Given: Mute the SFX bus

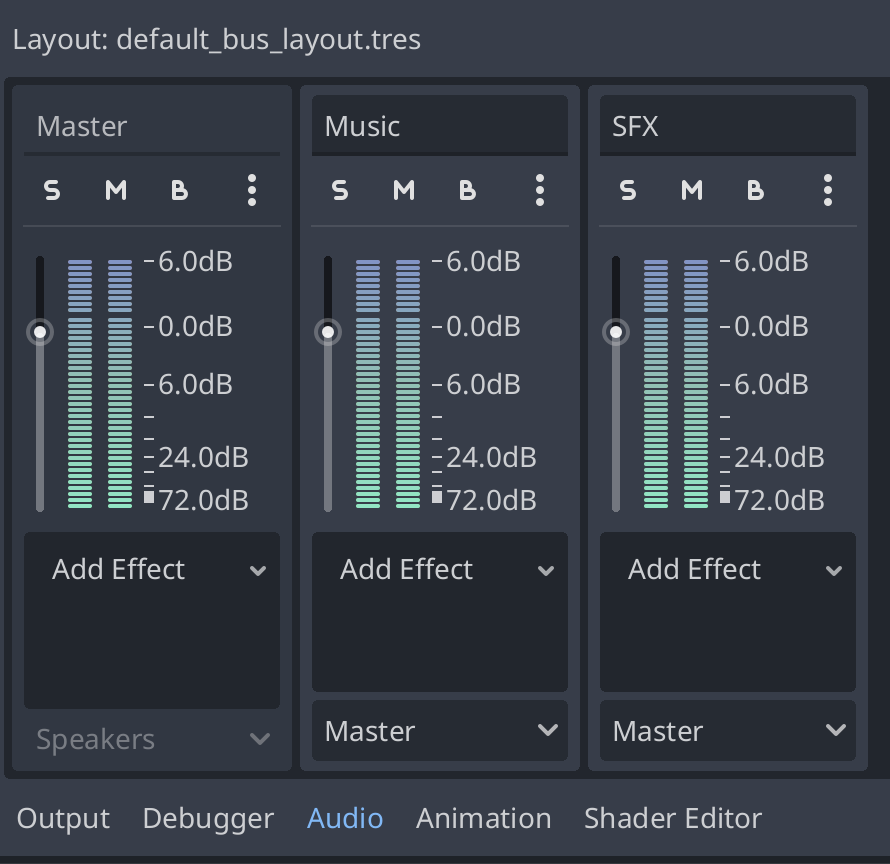Looking at the screenshot, I should click(692, 189).
